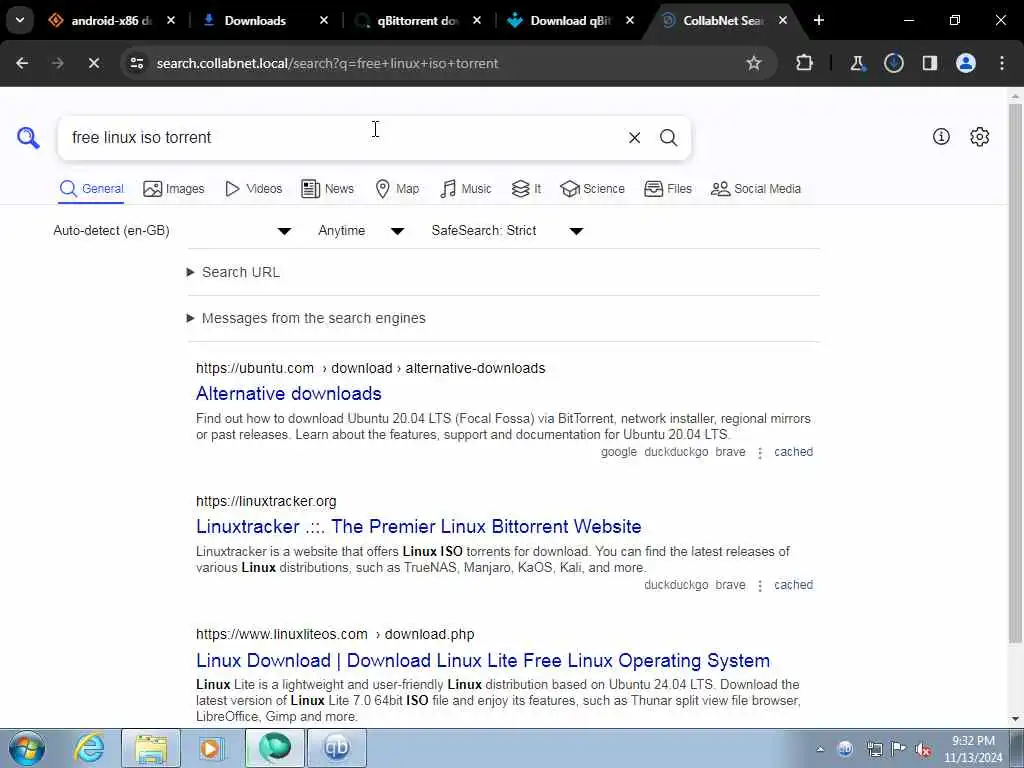Open the search info about icon

pyautogui.click(x=941, y=136)
